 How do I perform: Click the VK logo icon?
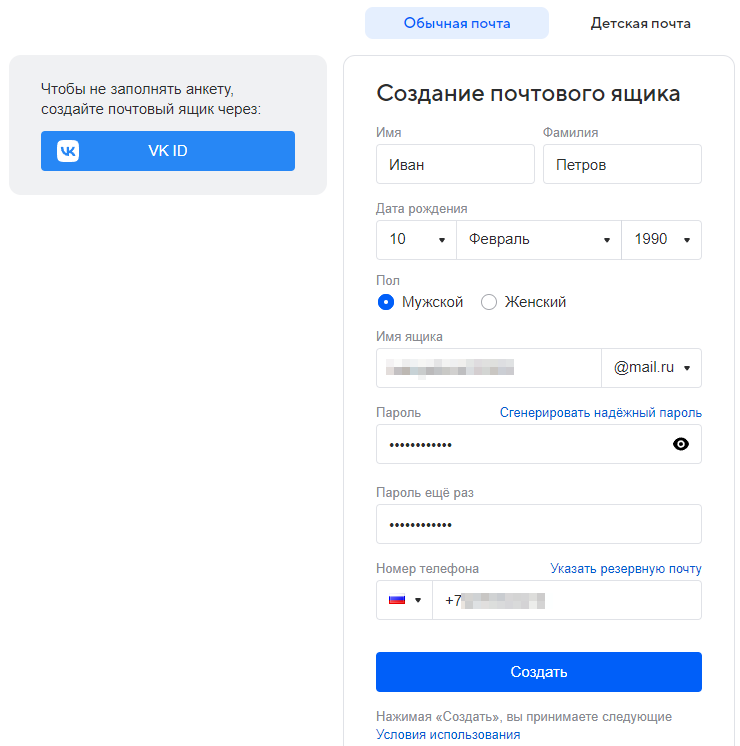pyautogui.click(x=68, y=151)
